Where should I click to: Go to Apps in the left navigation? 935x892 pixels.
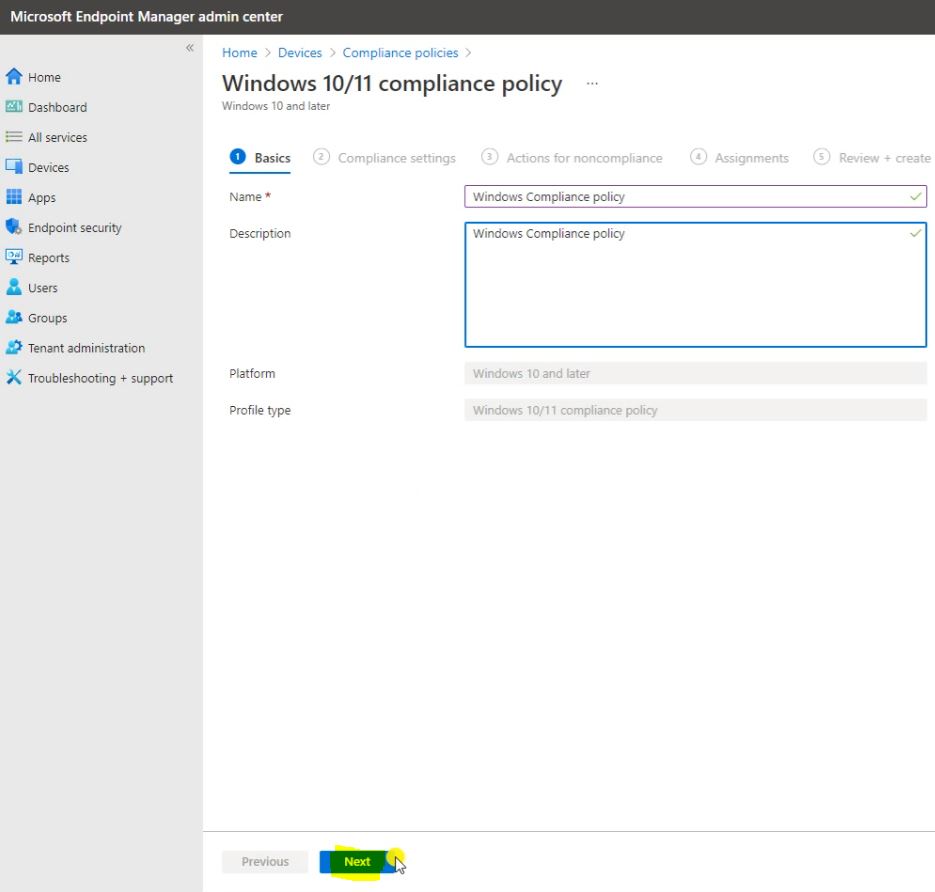(42, 197)
